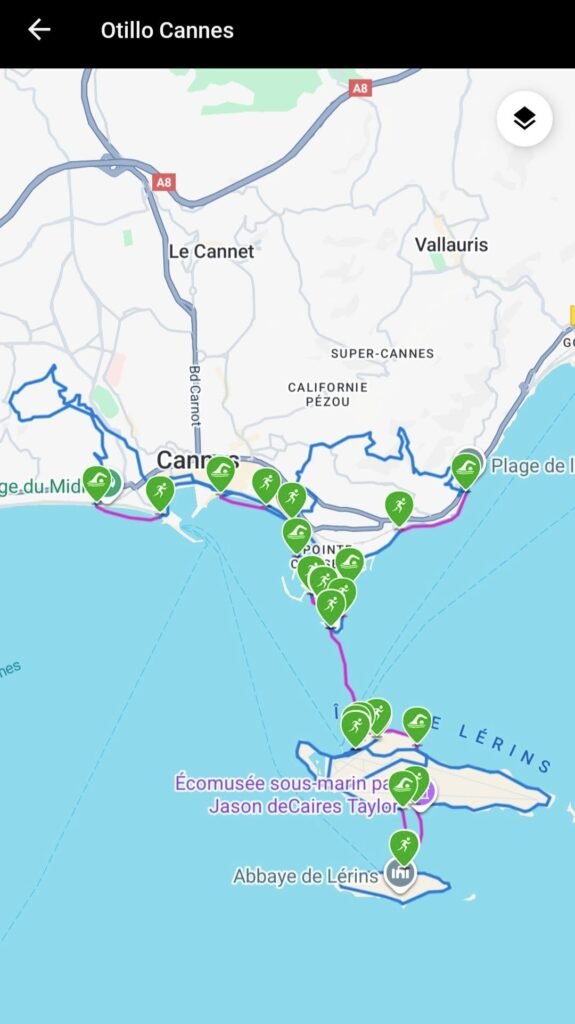Tap swim marker beside ÎLES DE LÉRINS text
Screen dimensions: 575x1024
click(x=417, y=724)
